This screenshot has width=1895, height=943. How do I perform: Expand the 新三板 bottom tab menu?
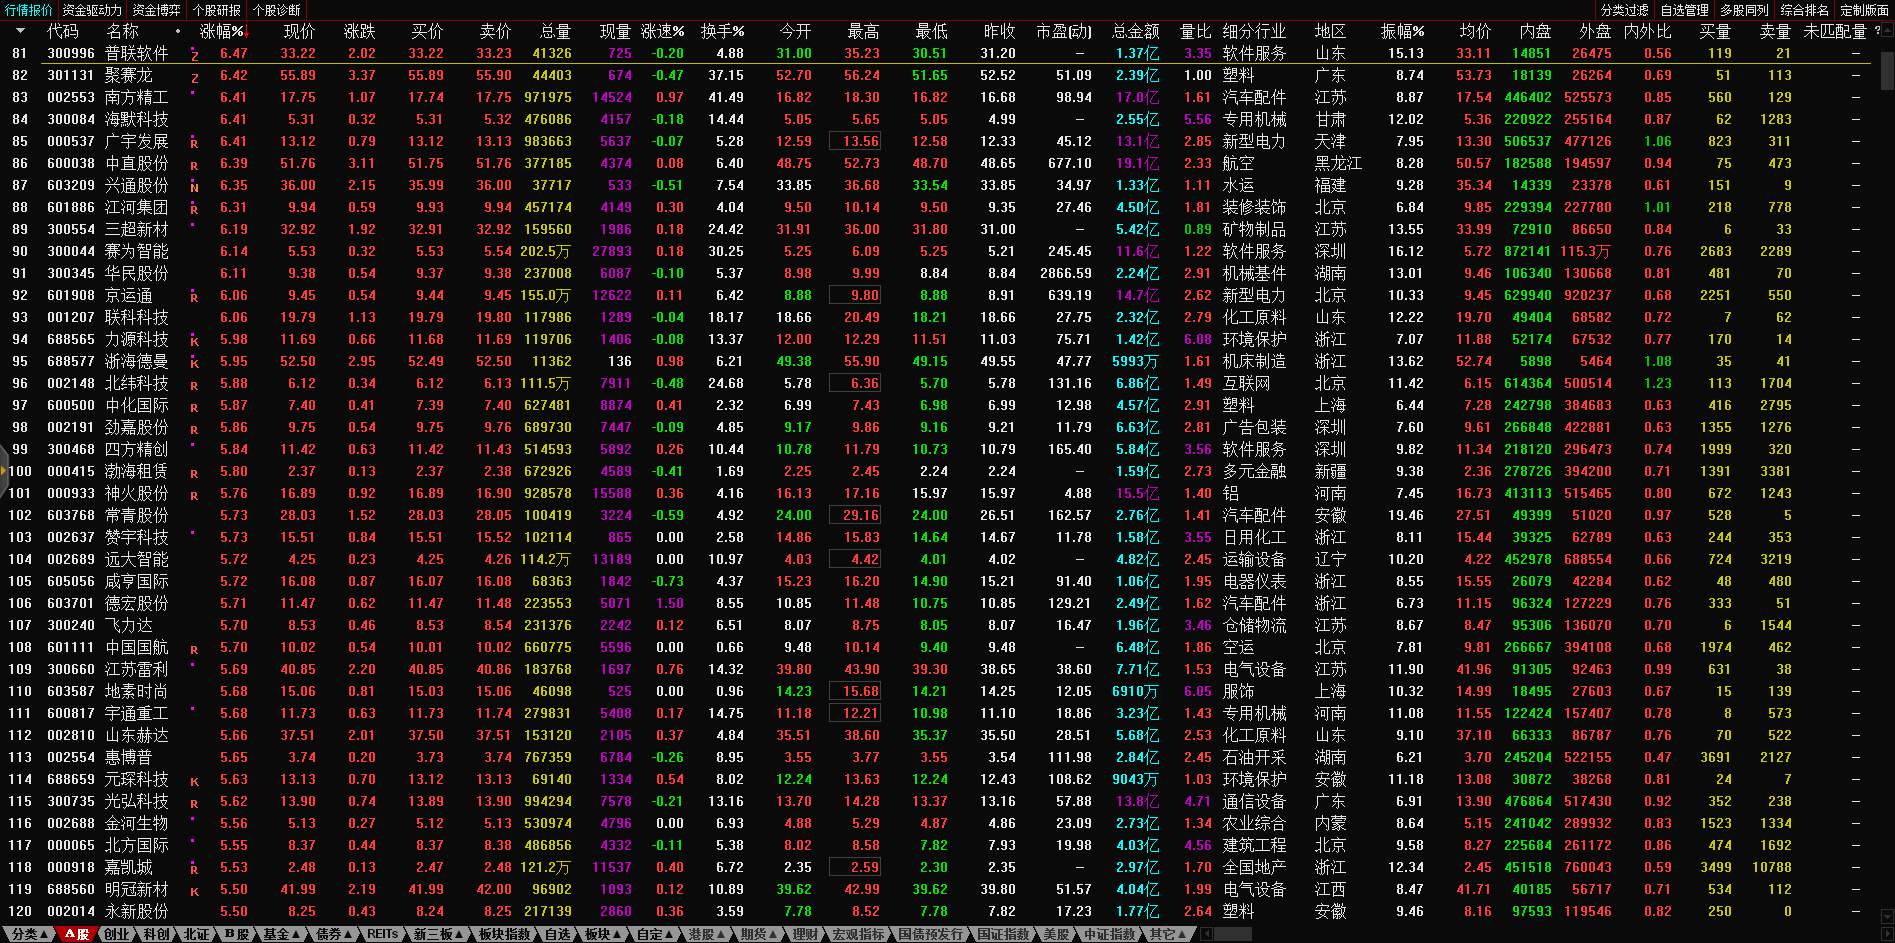tap(438, 934)
